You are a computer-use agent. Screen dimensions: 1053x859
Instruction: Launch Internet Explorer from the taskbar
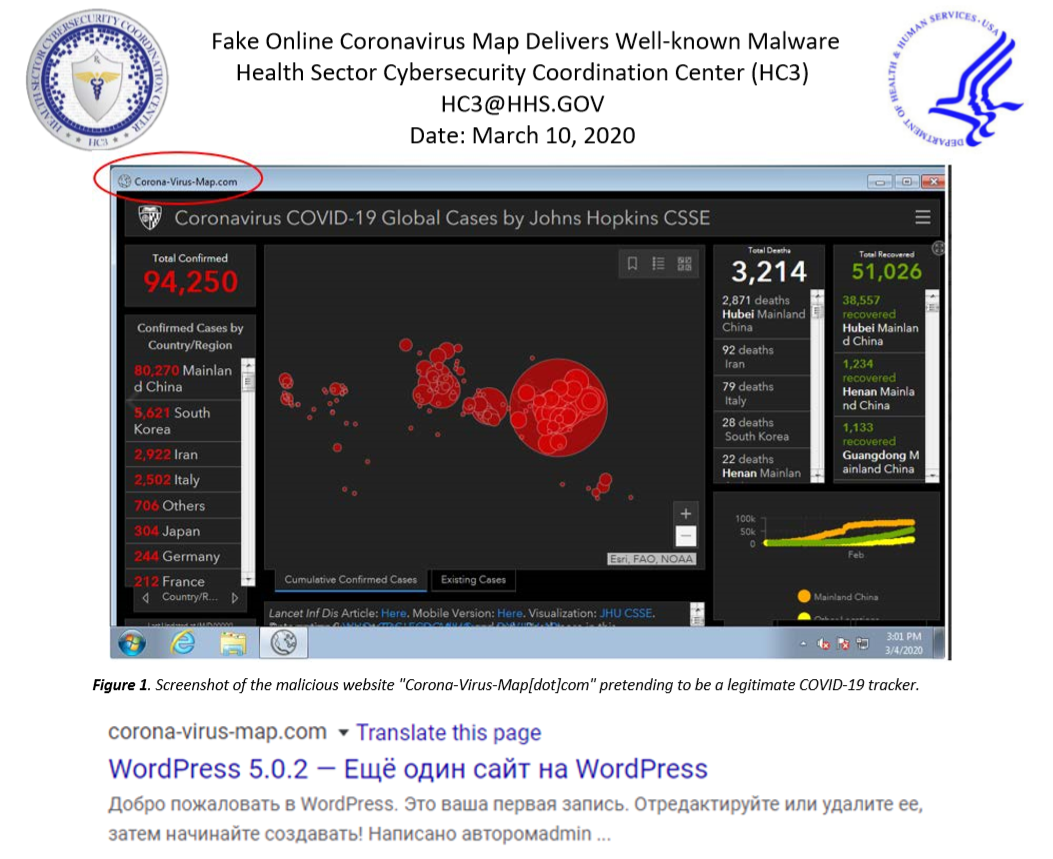tap(186, 643)
